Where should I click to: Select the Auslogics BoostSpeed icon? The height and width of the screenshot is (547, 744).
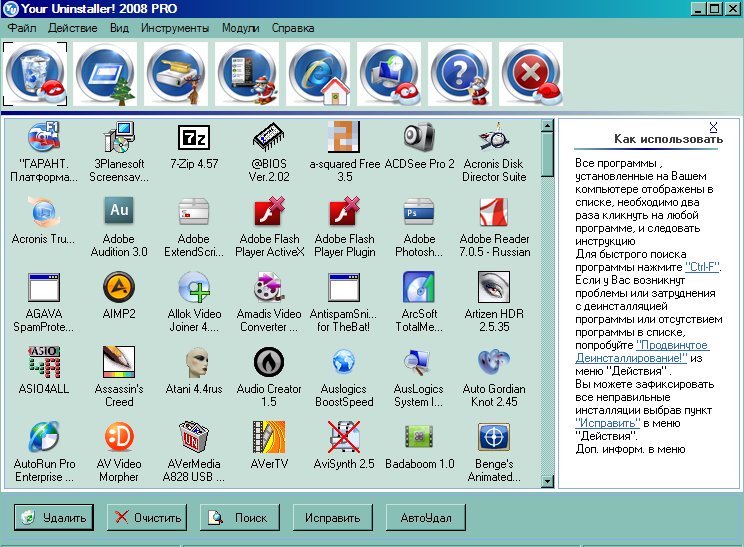tap(344, 362)
